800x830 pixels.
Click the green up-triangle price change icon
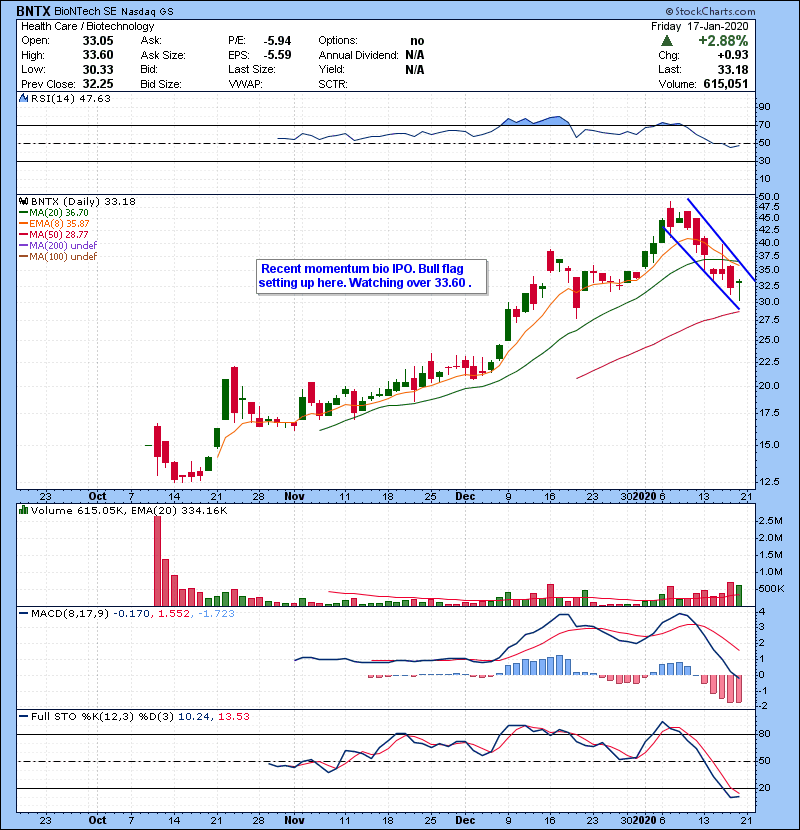click(667, 40)
